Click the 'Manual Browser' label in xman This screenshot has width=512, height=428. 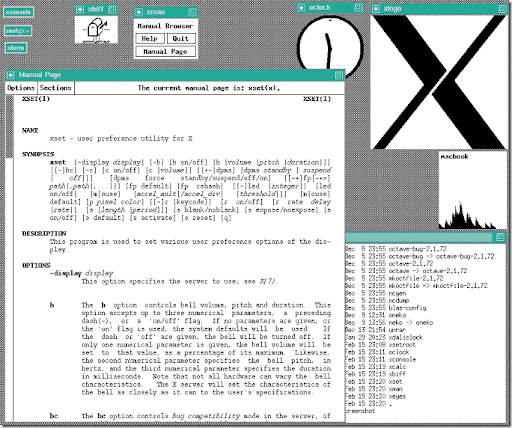[x=165, y=26]
